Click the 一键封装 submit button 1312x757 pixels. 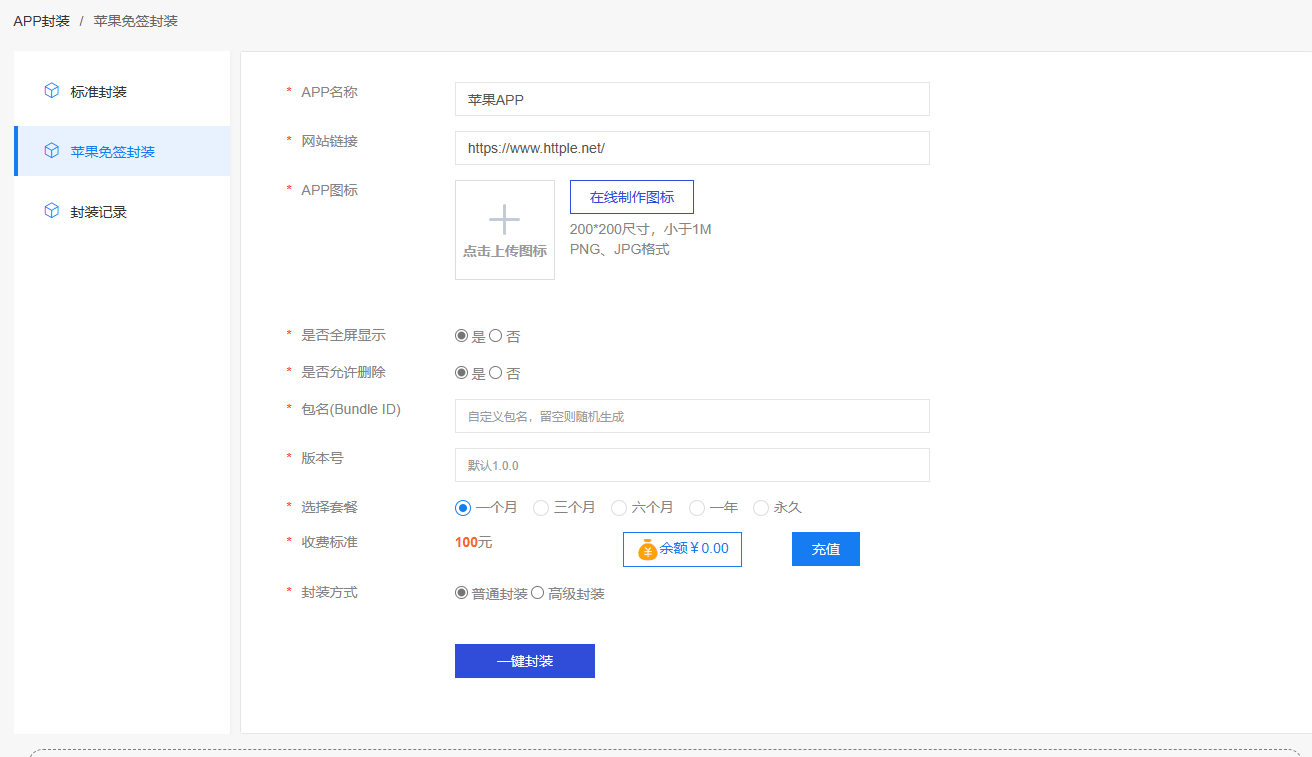click(525, 661)
